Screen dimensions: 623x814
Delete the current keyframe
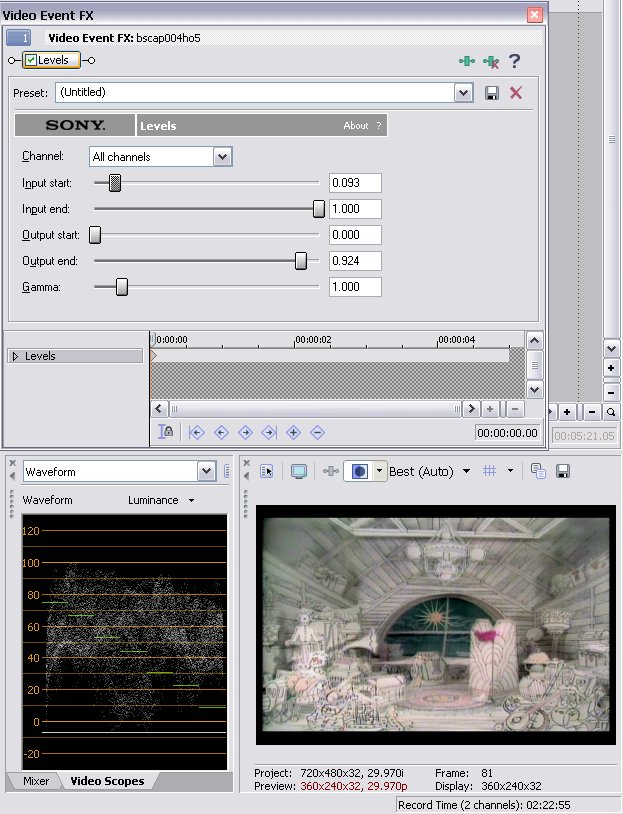[317, 432]
